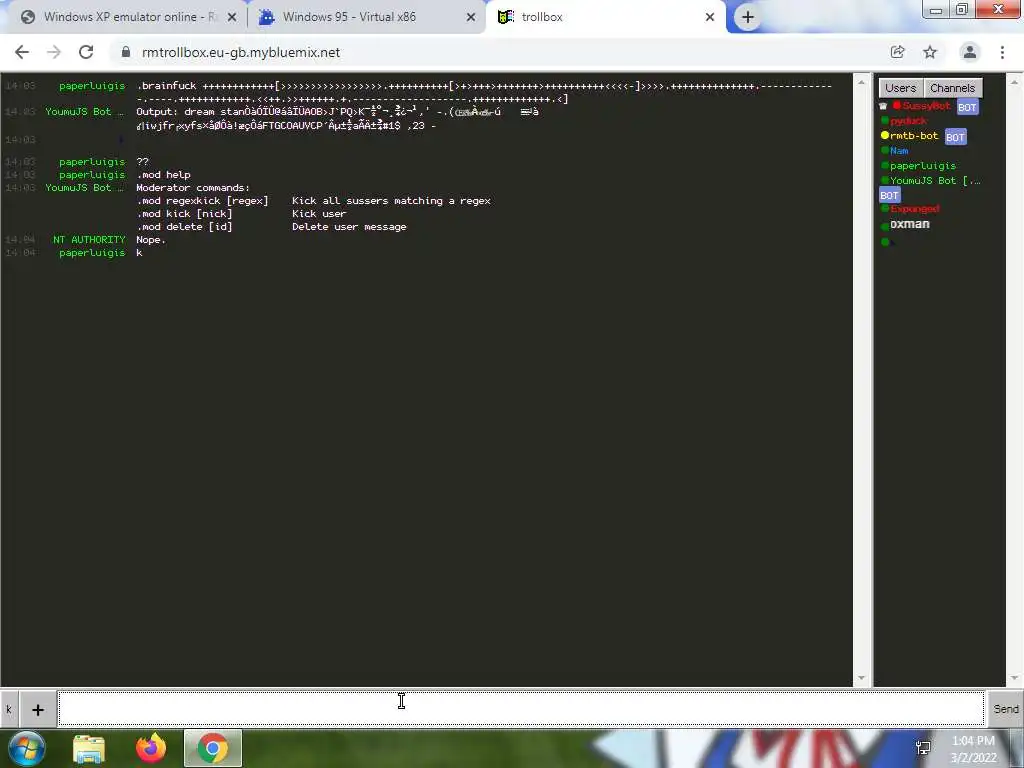1024x768 pixels.
Task: Click NT AUTHORITY username in chat
Action: pos(89,240)
